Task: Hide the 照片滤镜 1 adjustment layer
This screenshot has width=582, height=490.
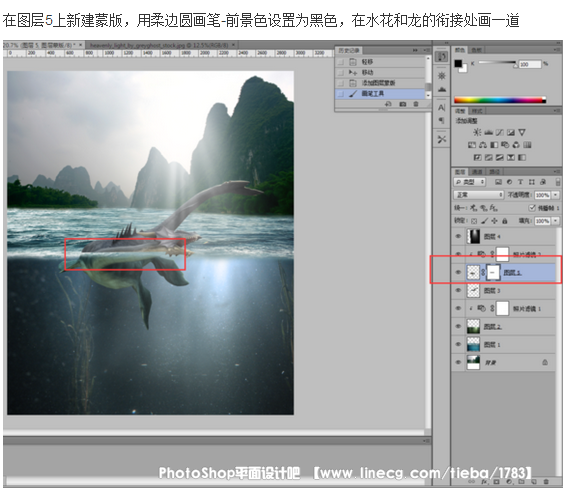Action: 458,308
